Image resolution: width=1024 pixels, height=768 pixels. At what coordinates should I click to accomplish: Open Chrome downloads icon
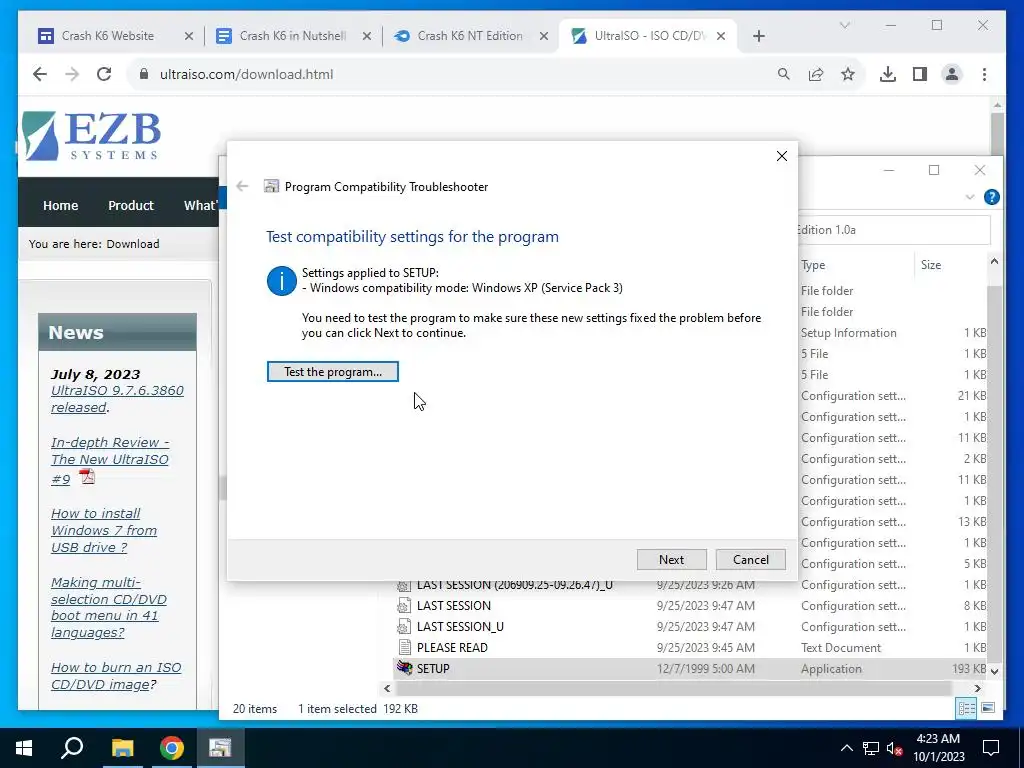[888, 74]
